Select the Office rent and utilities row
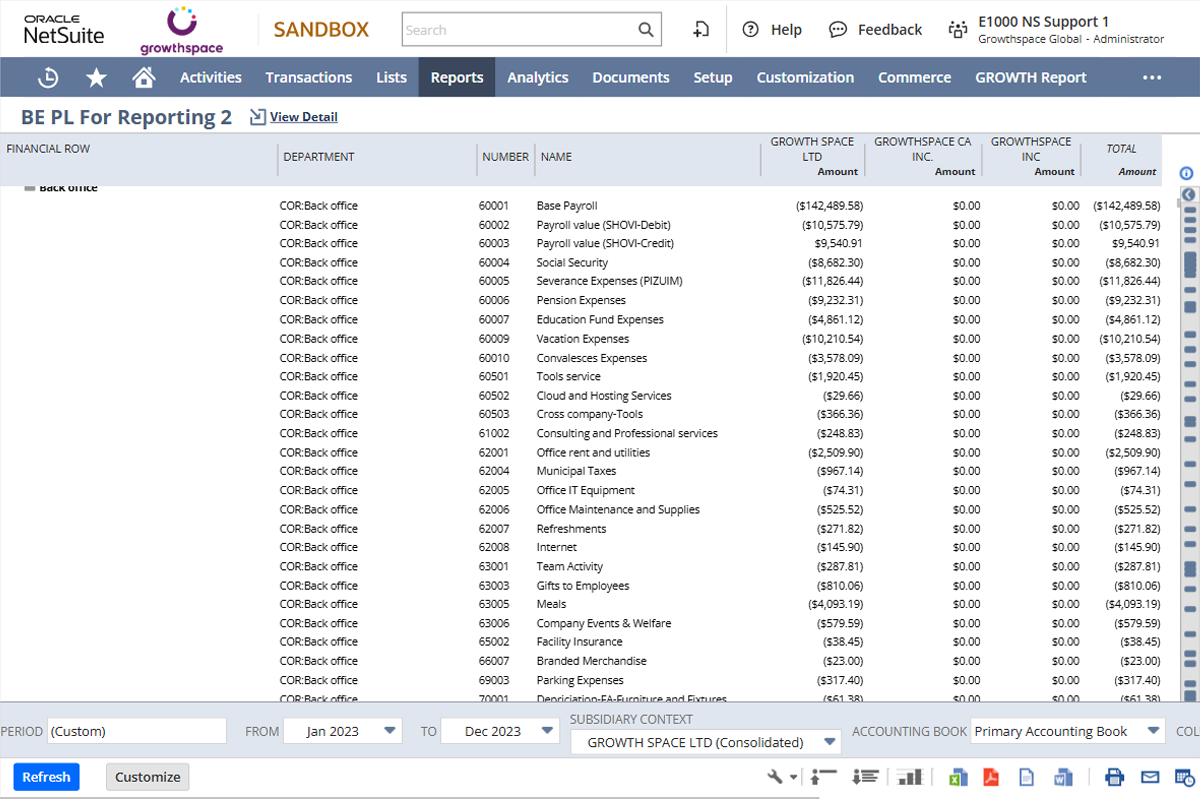Viewport: 1200px width, 799px height. pyautogui.click(x=593, y=453)
